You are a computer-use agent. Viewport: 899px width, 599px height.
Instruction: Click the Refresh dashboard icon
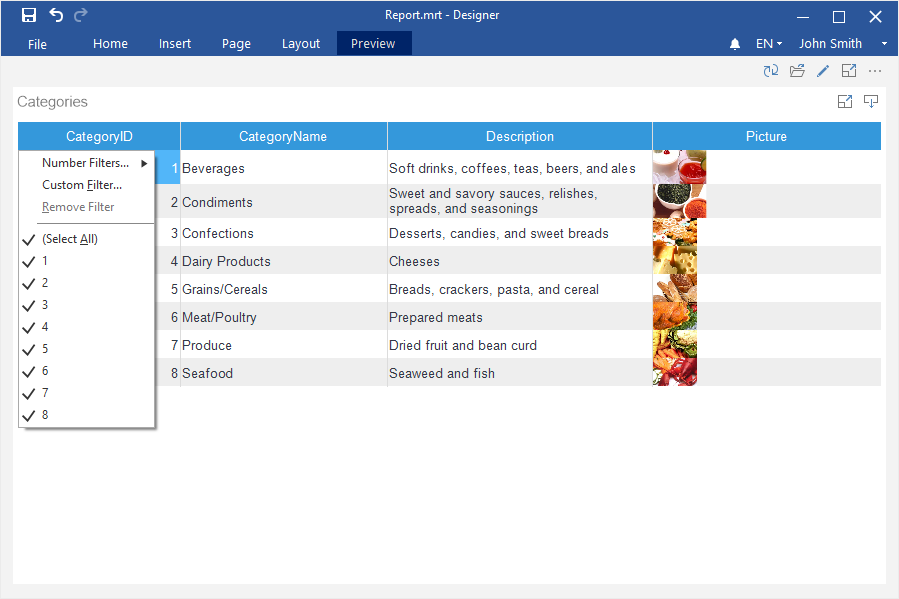(770, 71)
